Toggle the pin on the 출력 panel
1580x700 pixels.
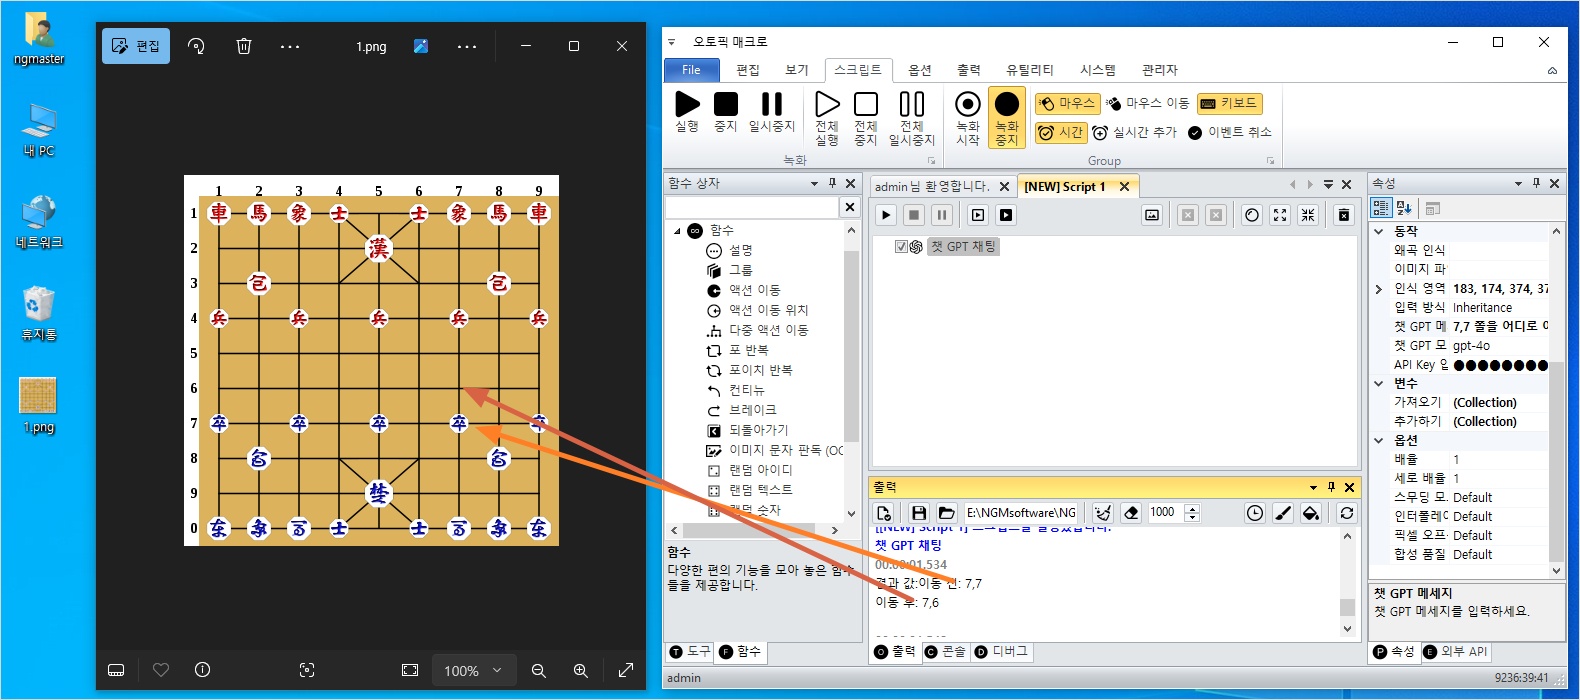1331,487
